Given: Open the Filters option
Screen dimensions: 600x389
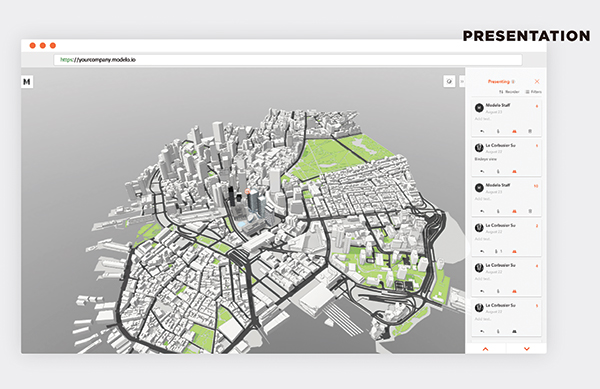Looking at the screenshot, I should point(533,92).
